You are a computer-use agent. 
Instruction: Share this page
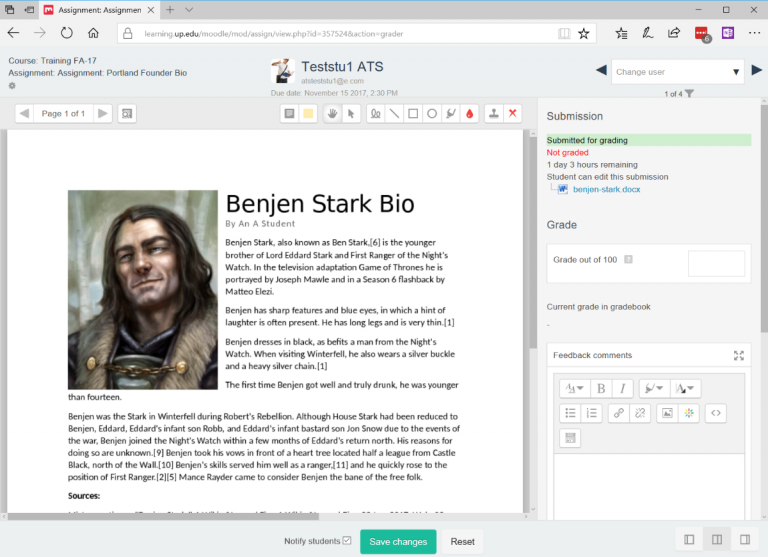(674, 33)
